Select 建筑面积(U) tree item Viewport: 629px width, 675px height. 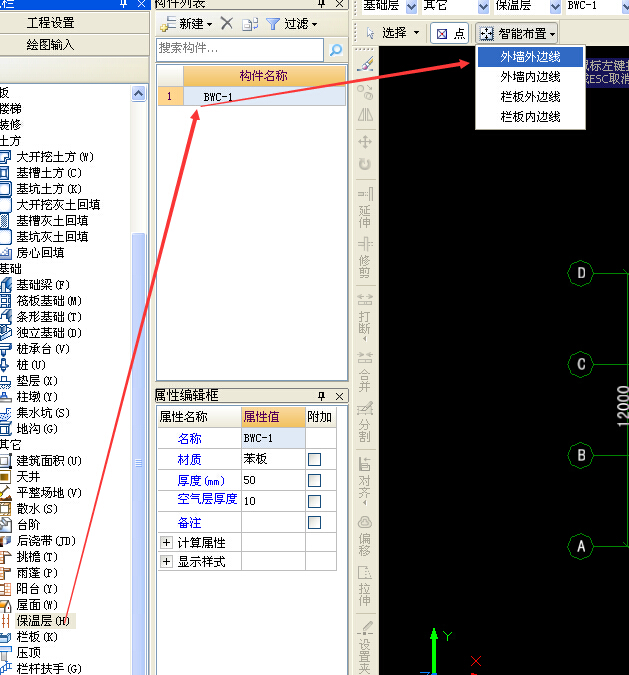(49, 461)
